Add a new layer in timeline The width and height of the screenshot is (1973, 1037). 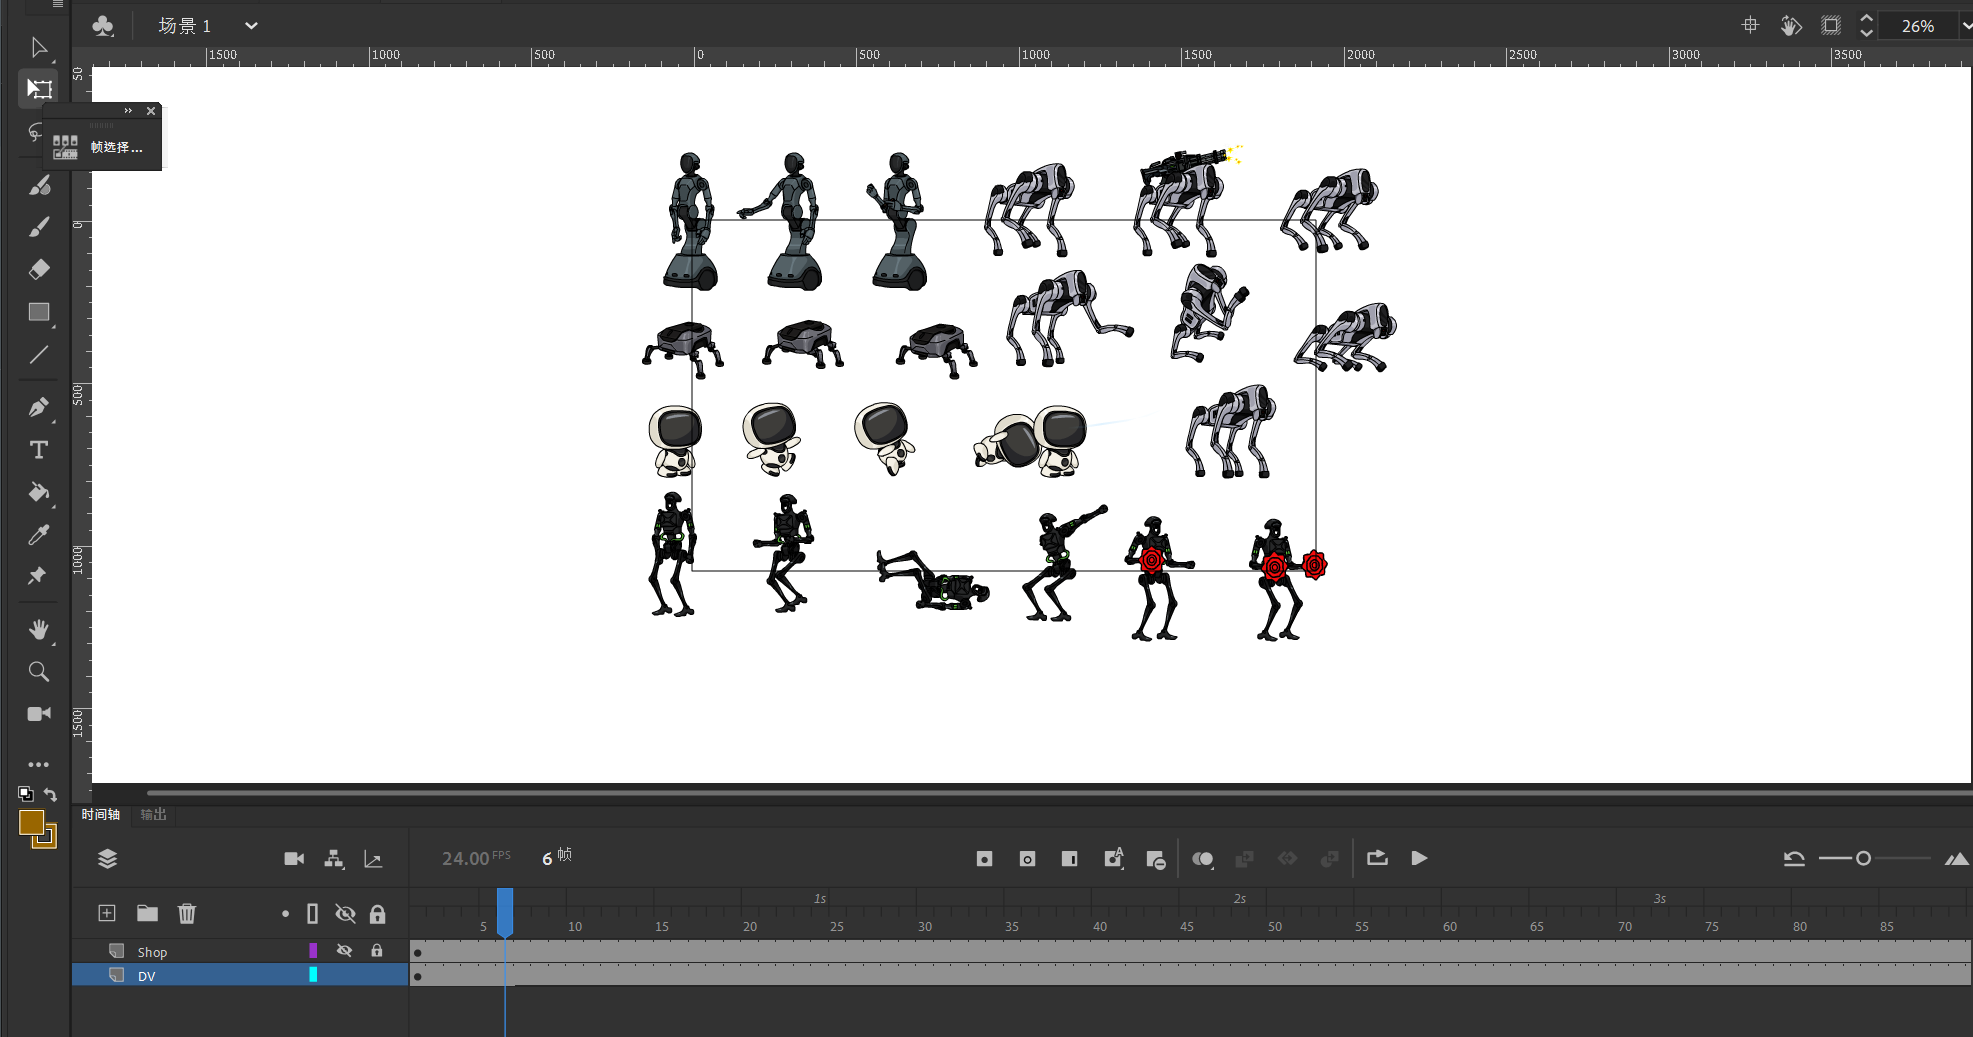pos(107,913)
